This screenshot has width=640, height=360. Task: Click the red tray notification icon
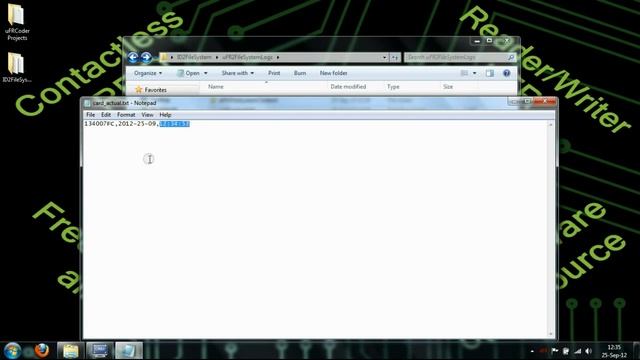pyautogui.click(x=543, y=351)
